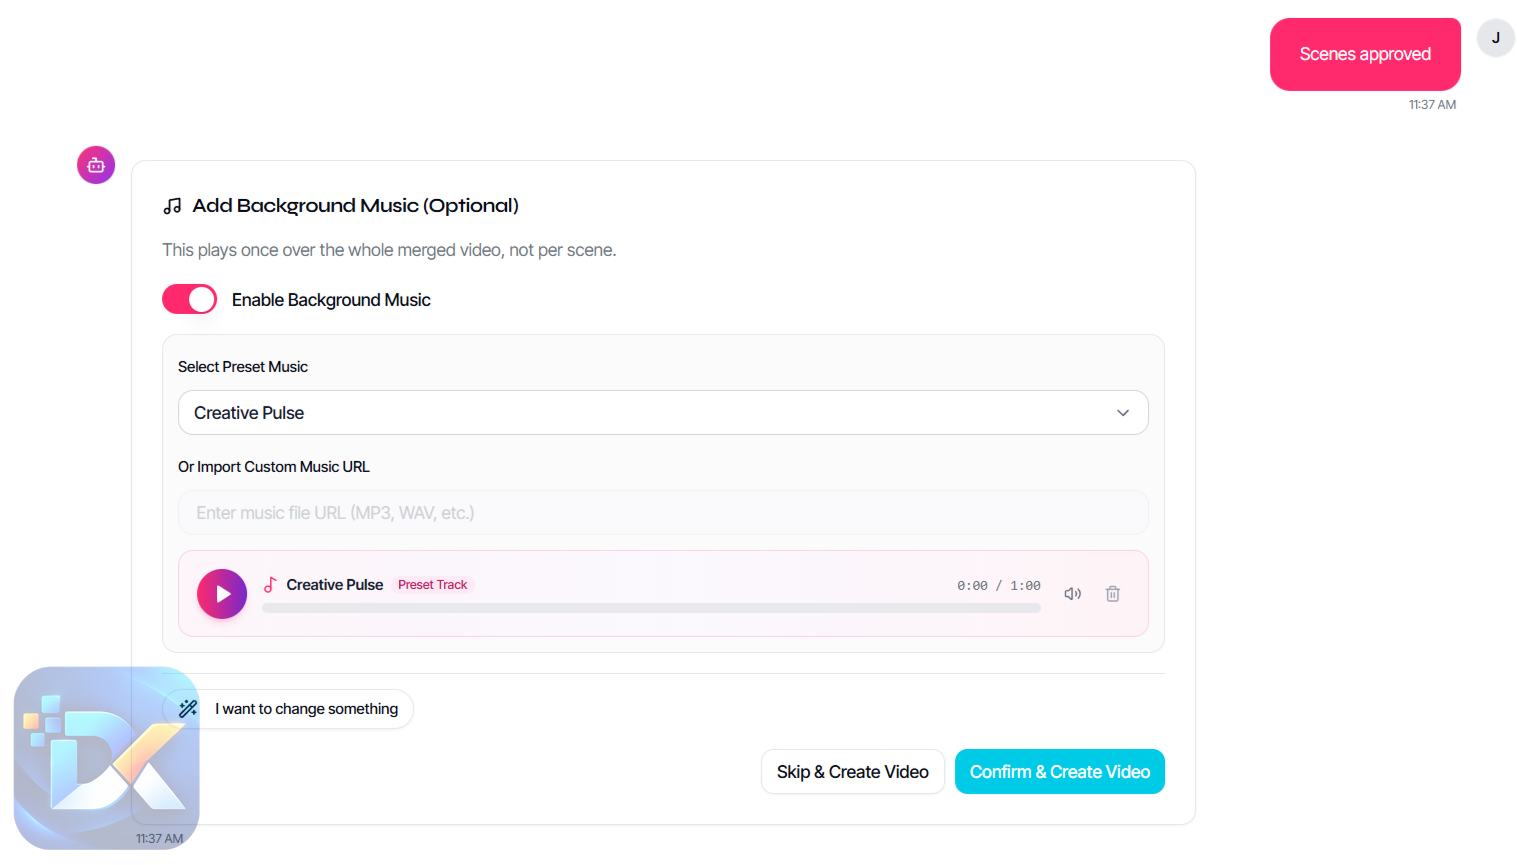The width and height of the screenshot is (1517, 865).
Task: Click the assistant bot avatar icon
Action: (96, 165)
